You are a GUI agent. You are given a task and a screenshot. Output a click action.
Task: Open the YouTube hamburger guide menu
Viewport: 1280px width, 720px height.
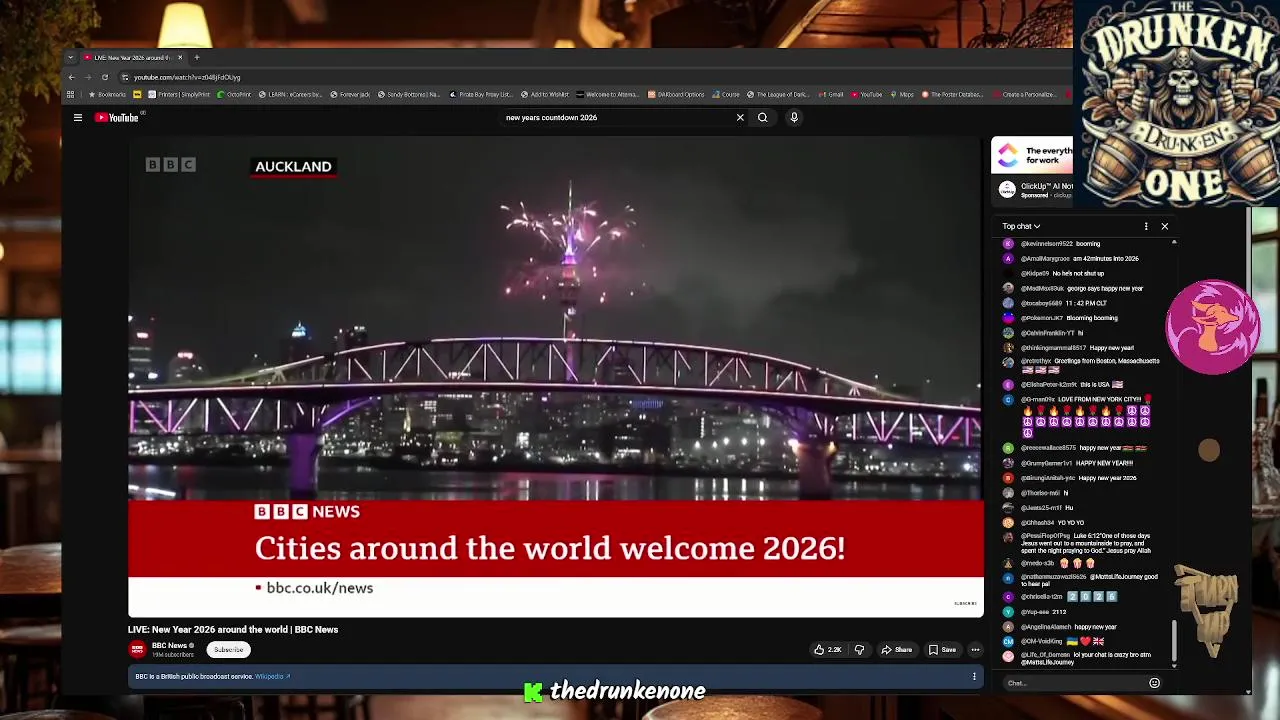pos(77,118)
